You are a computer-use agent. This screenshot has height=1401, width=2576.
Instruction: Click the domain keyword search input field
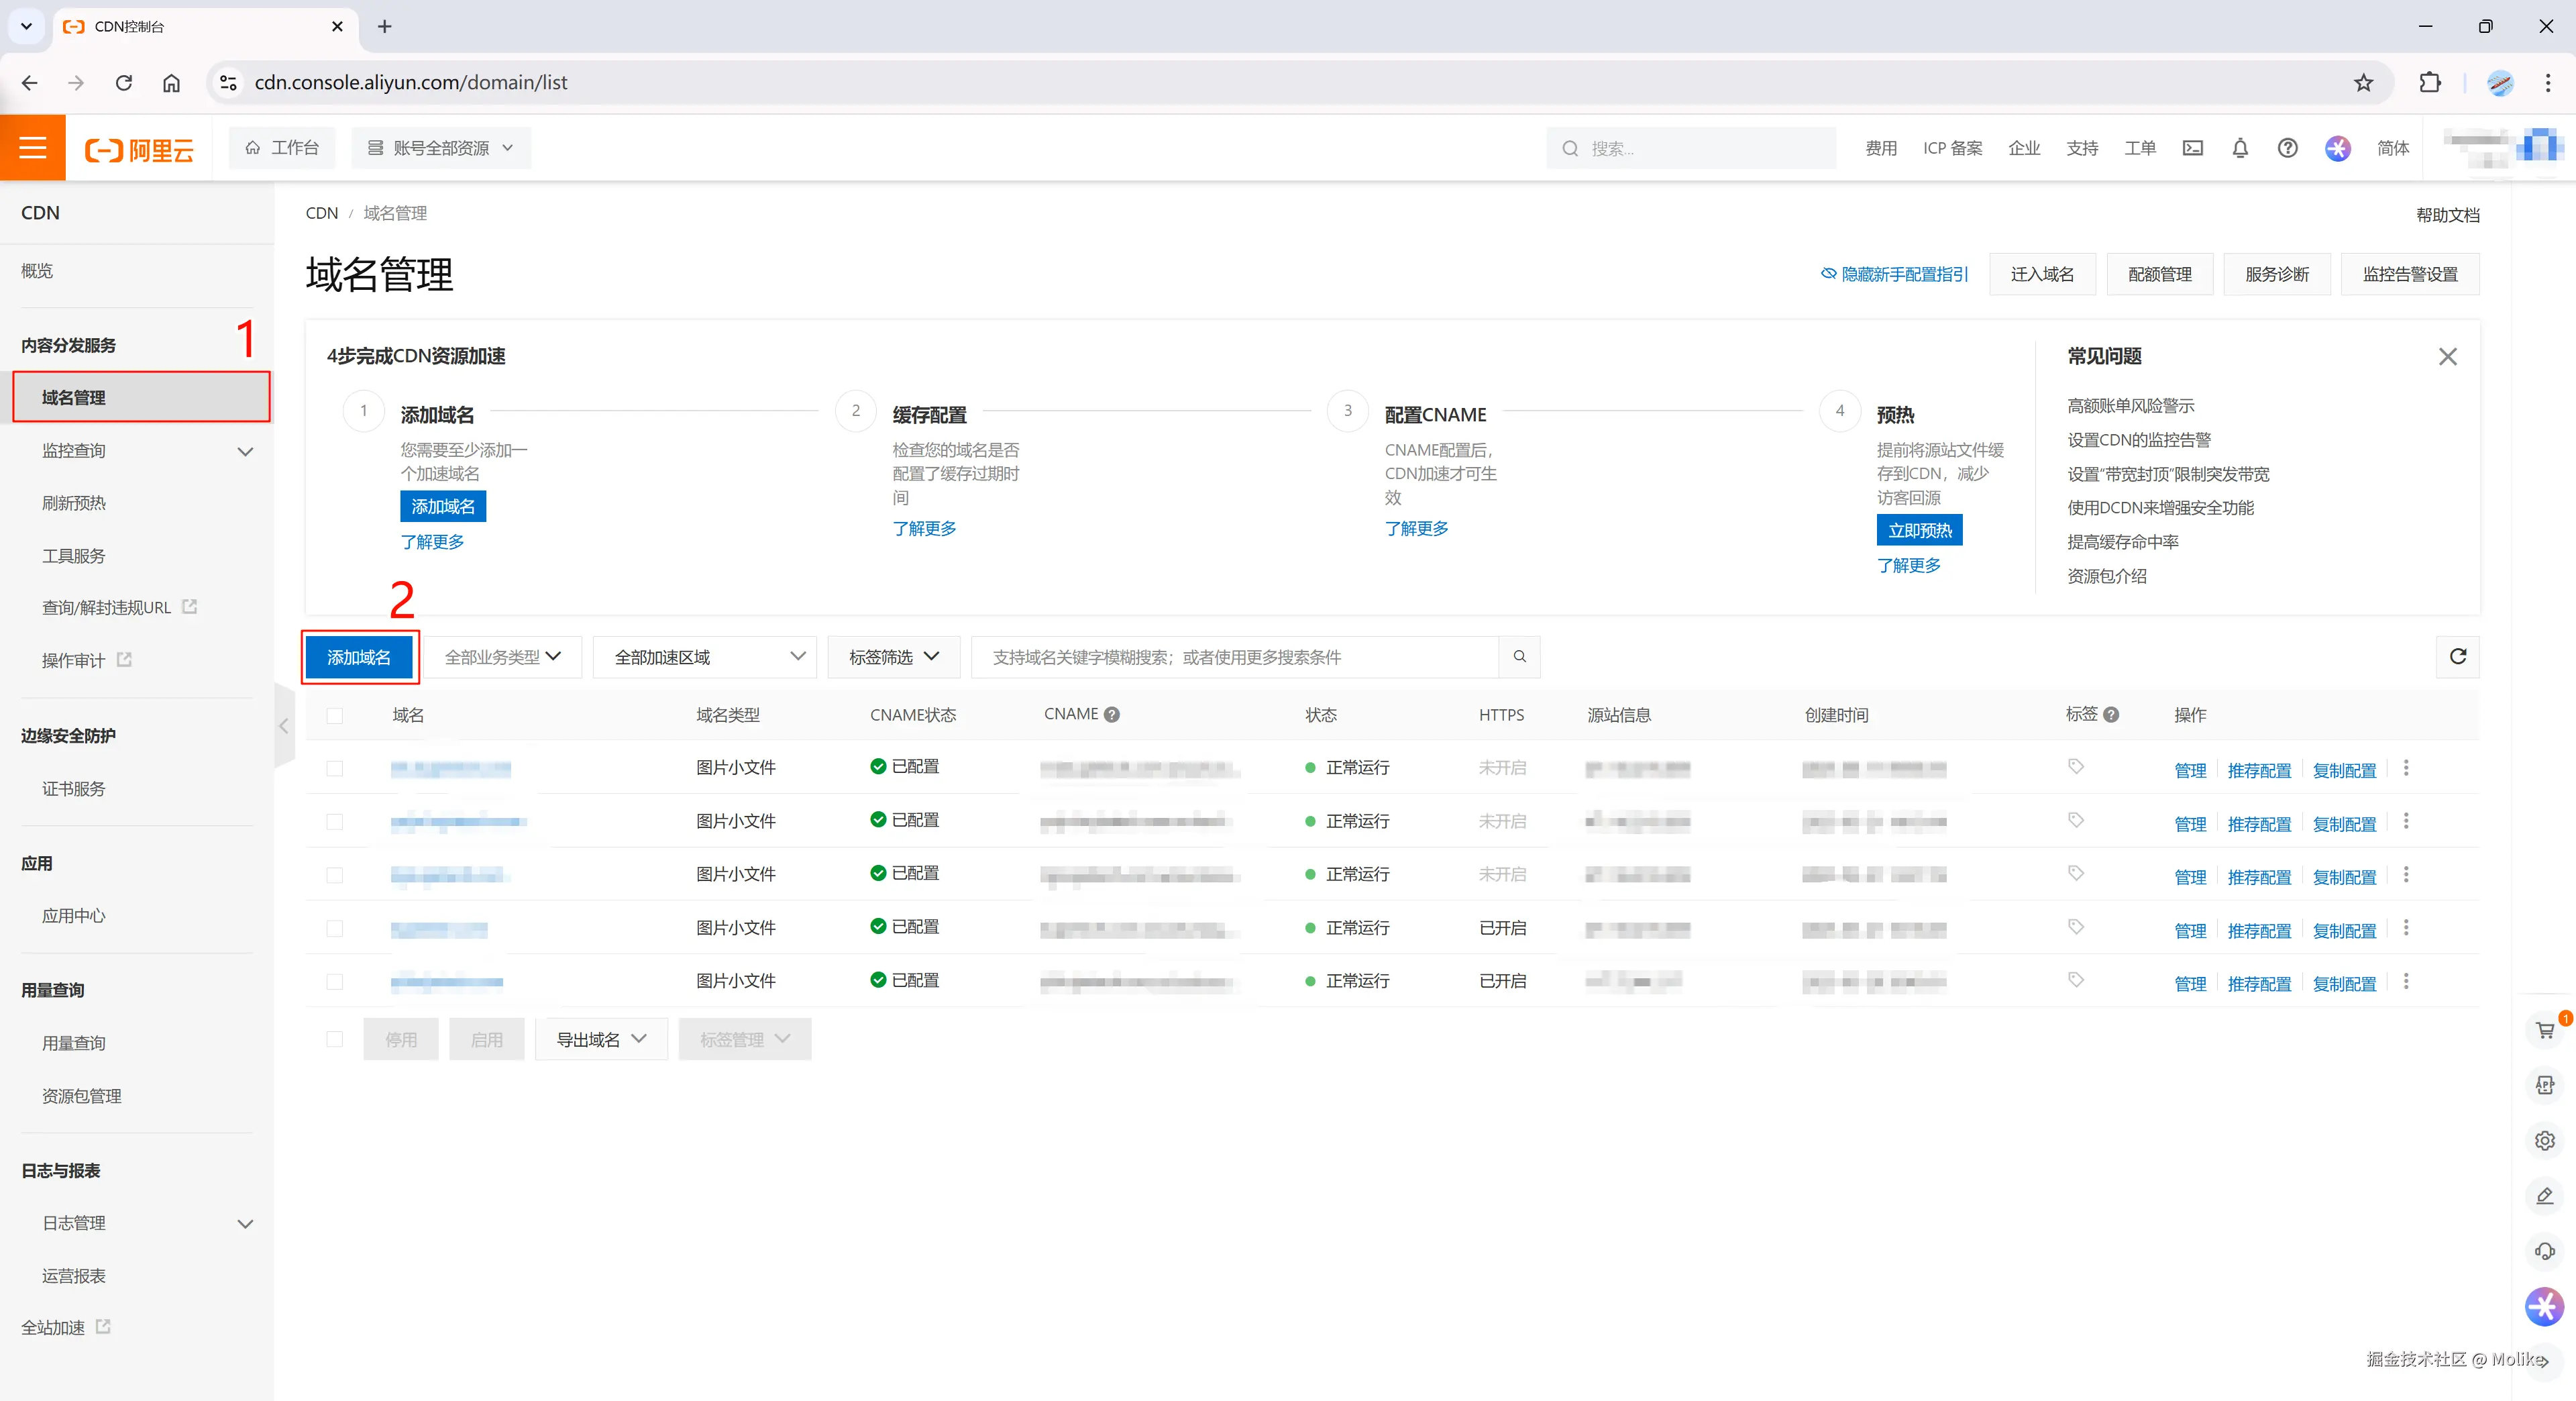pos(1235,657)
